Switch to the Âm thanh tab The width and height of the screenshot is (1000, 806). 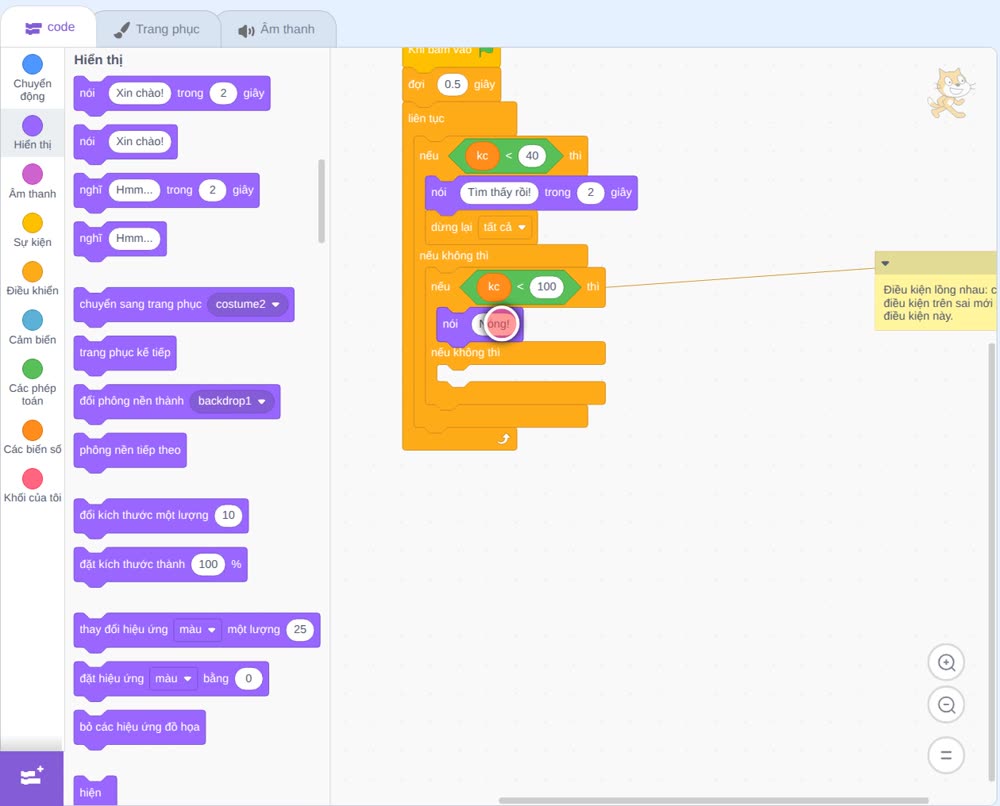pyautogui.click(x=277, y=29)
